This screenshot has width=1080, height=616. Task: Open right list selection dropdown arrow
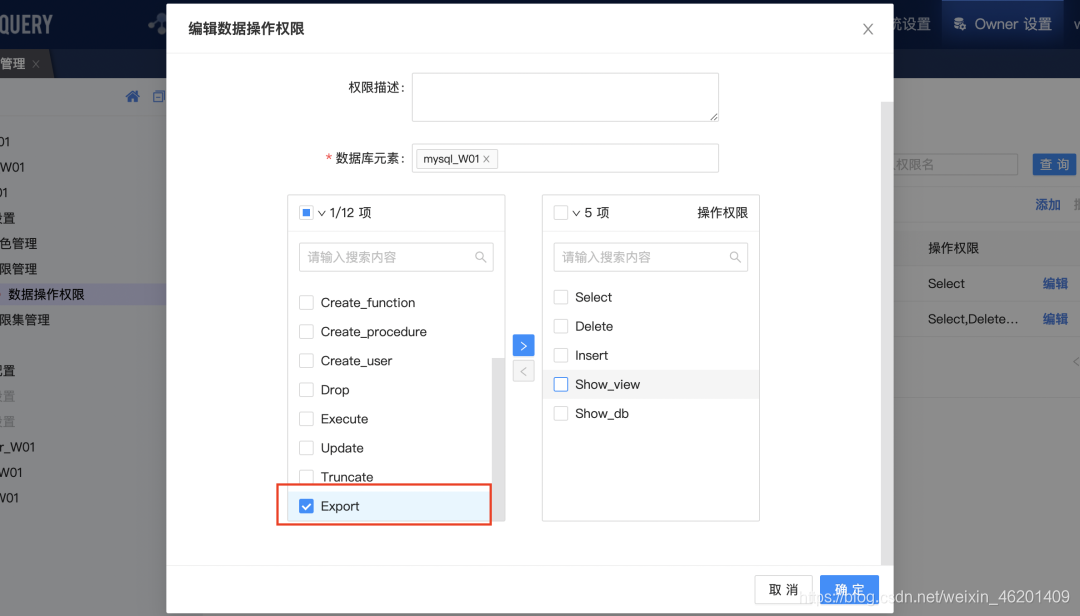point(577,213)
